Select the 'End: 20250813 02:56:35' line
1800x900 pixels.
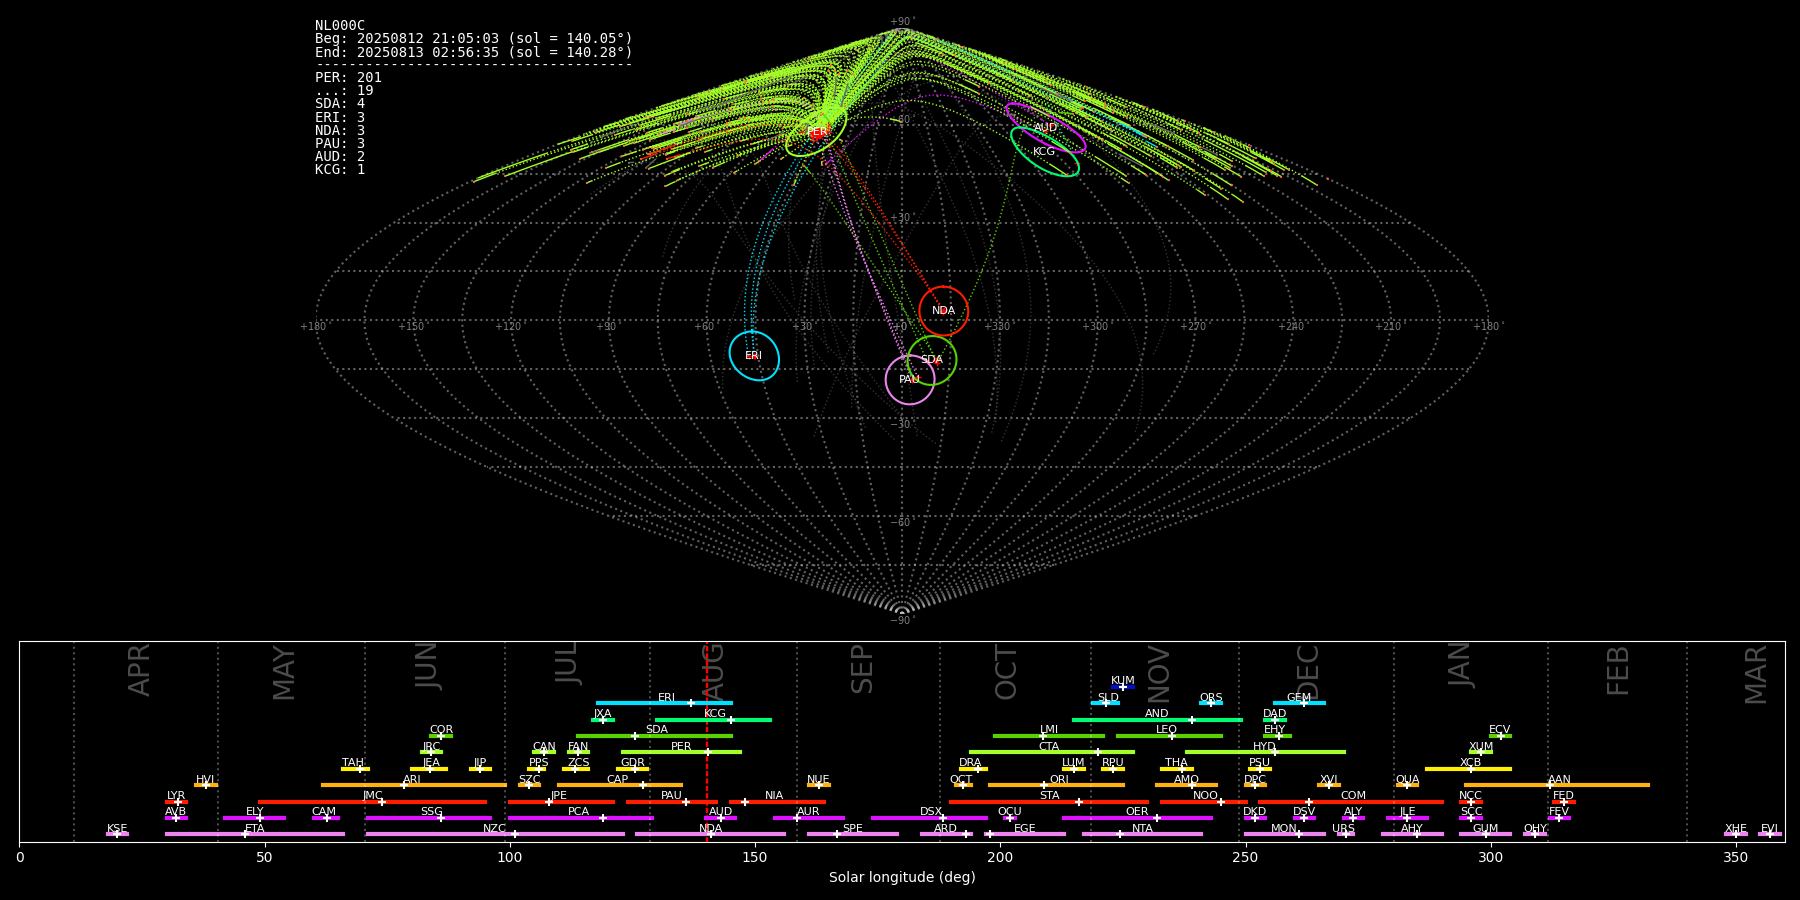[x=474, y=52]
